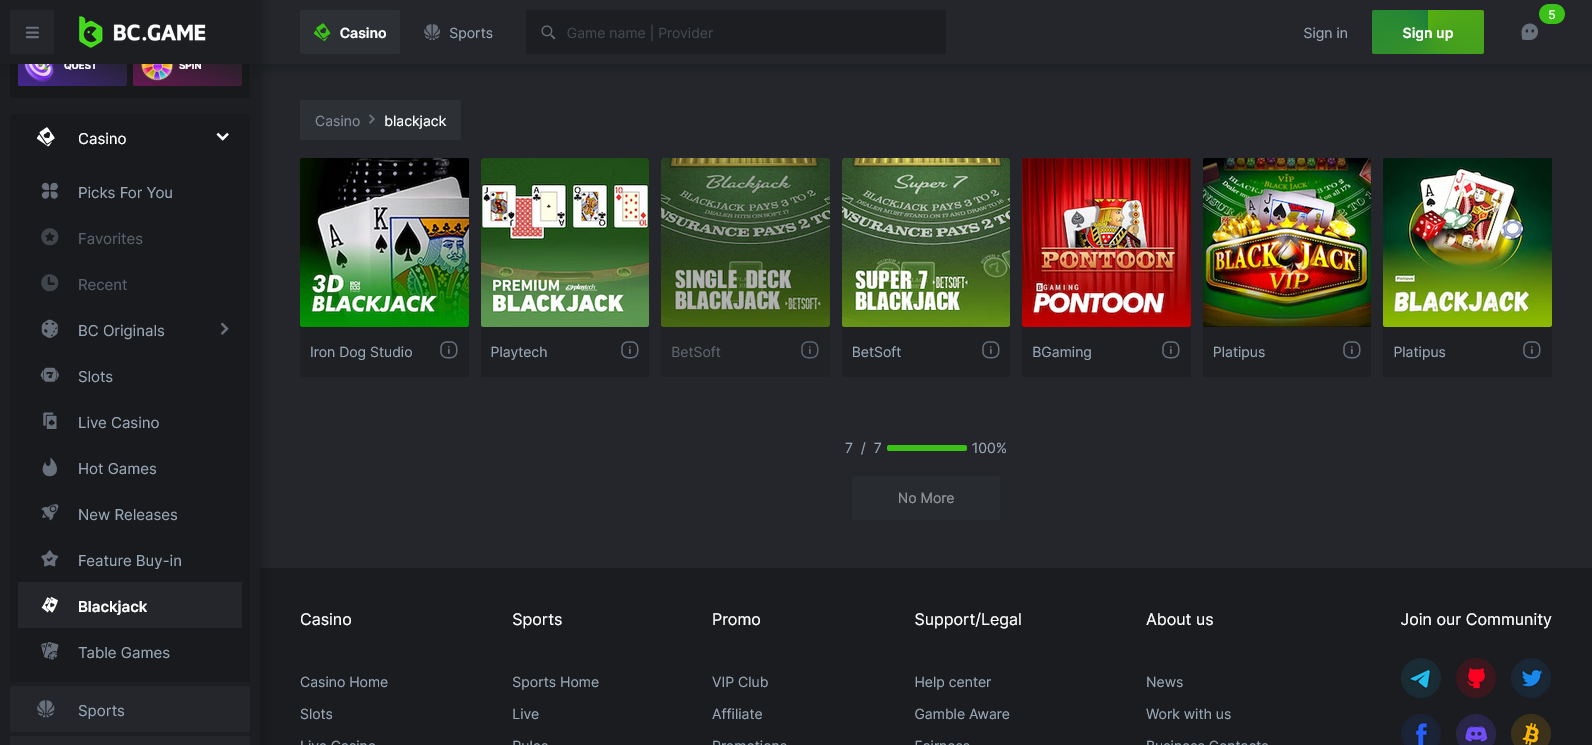Open the chat bubble icon
Screen dimensions: 1592x745
pyautogui.click(x=1529, y=32)
